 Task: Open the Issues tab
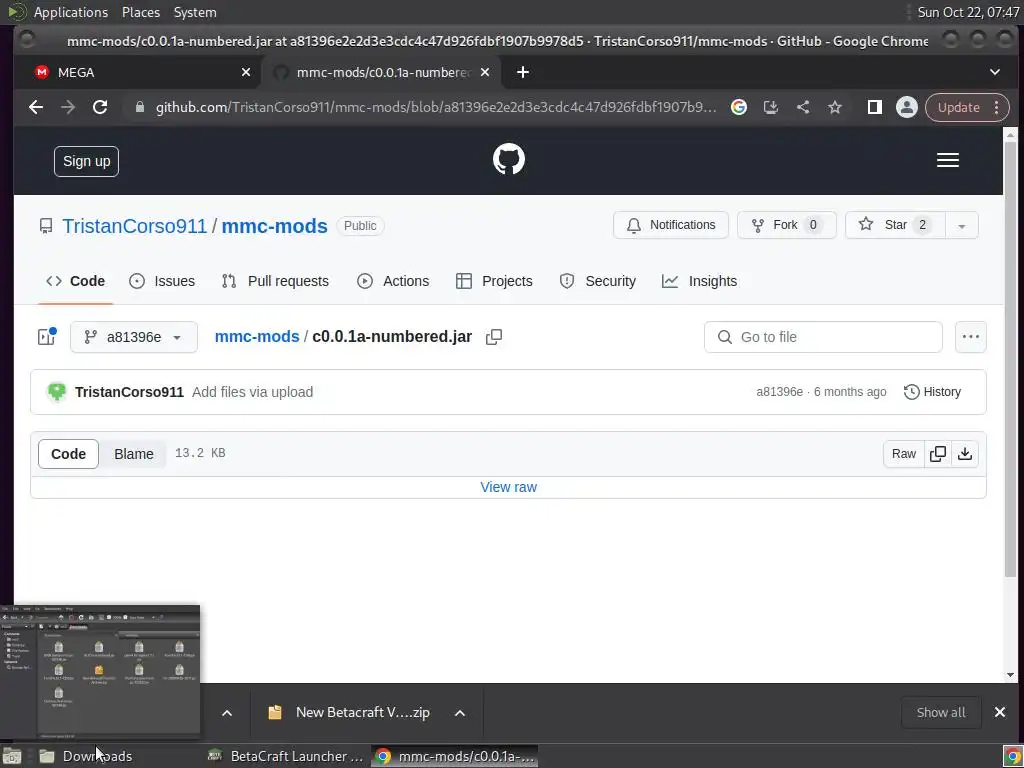[x=162, y=281]
